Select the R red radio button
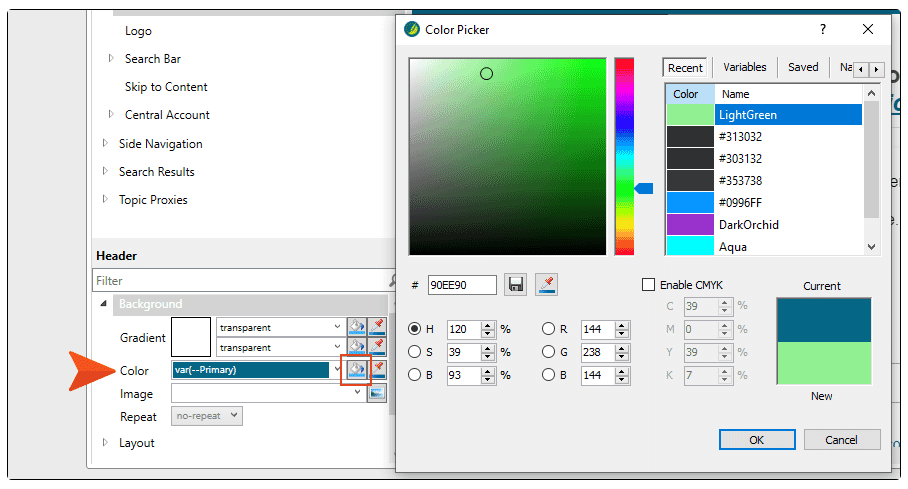Screen dimensions: 908x489 click(548, 329)
